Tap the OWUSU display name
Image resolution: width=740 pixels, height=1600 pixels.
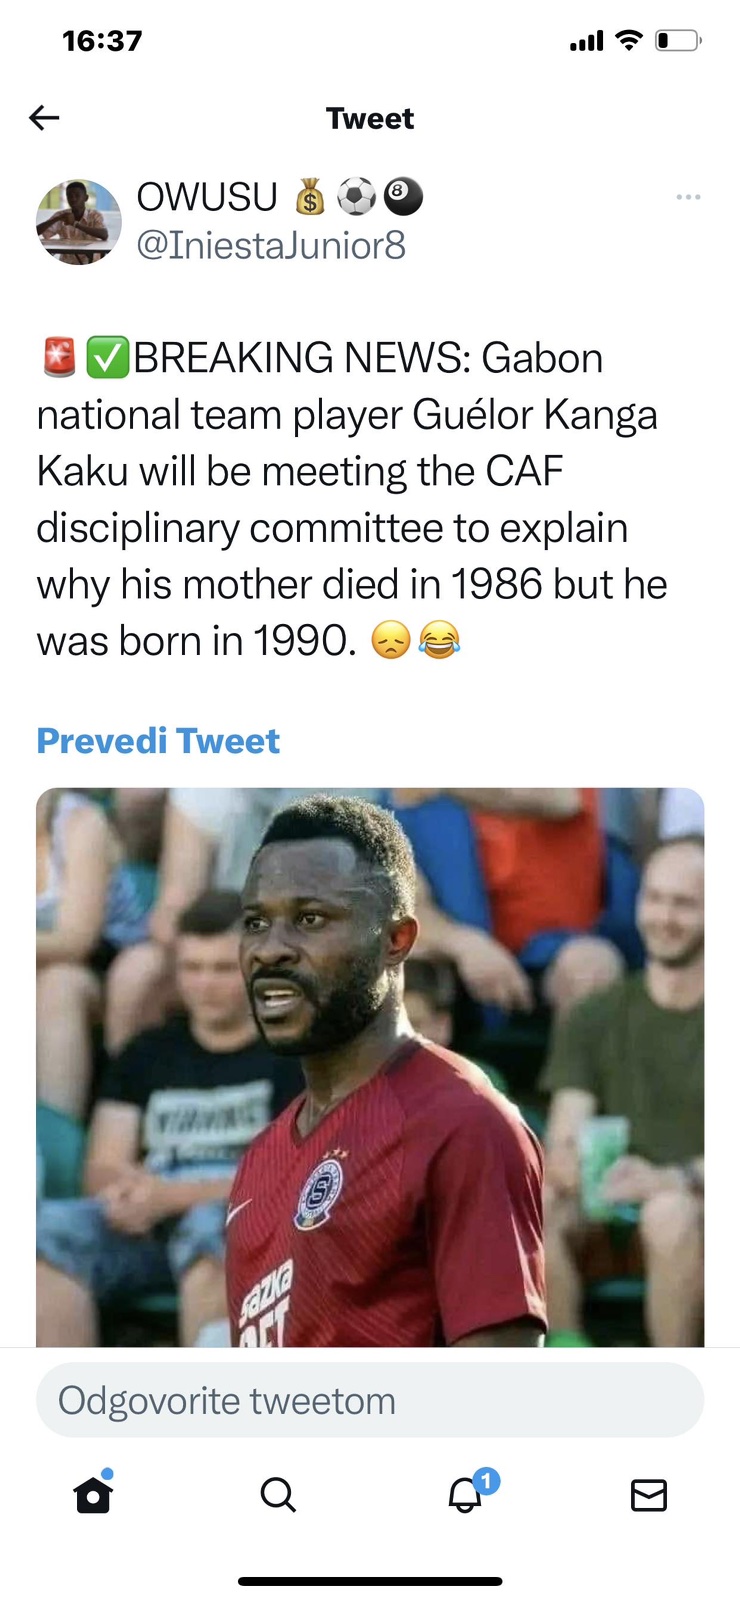pos(207,198)
